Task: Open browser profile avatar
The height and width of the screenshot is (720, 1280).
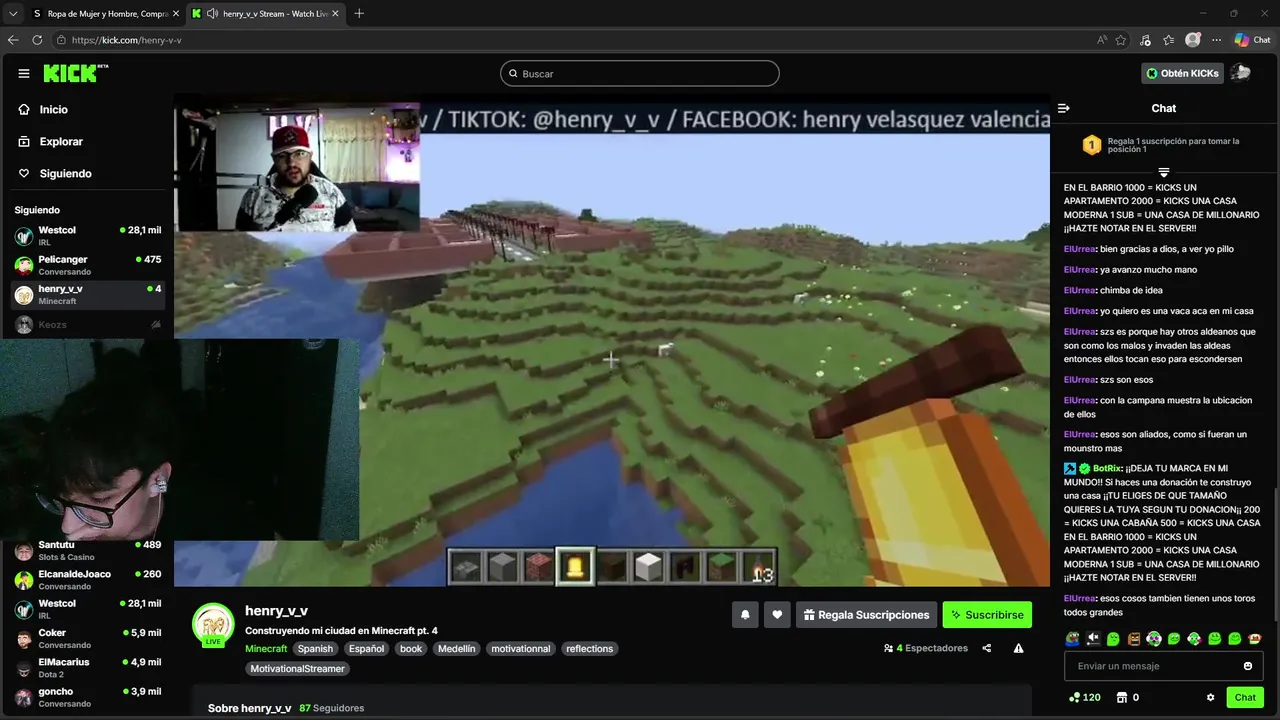Action: click(1193, 40)
